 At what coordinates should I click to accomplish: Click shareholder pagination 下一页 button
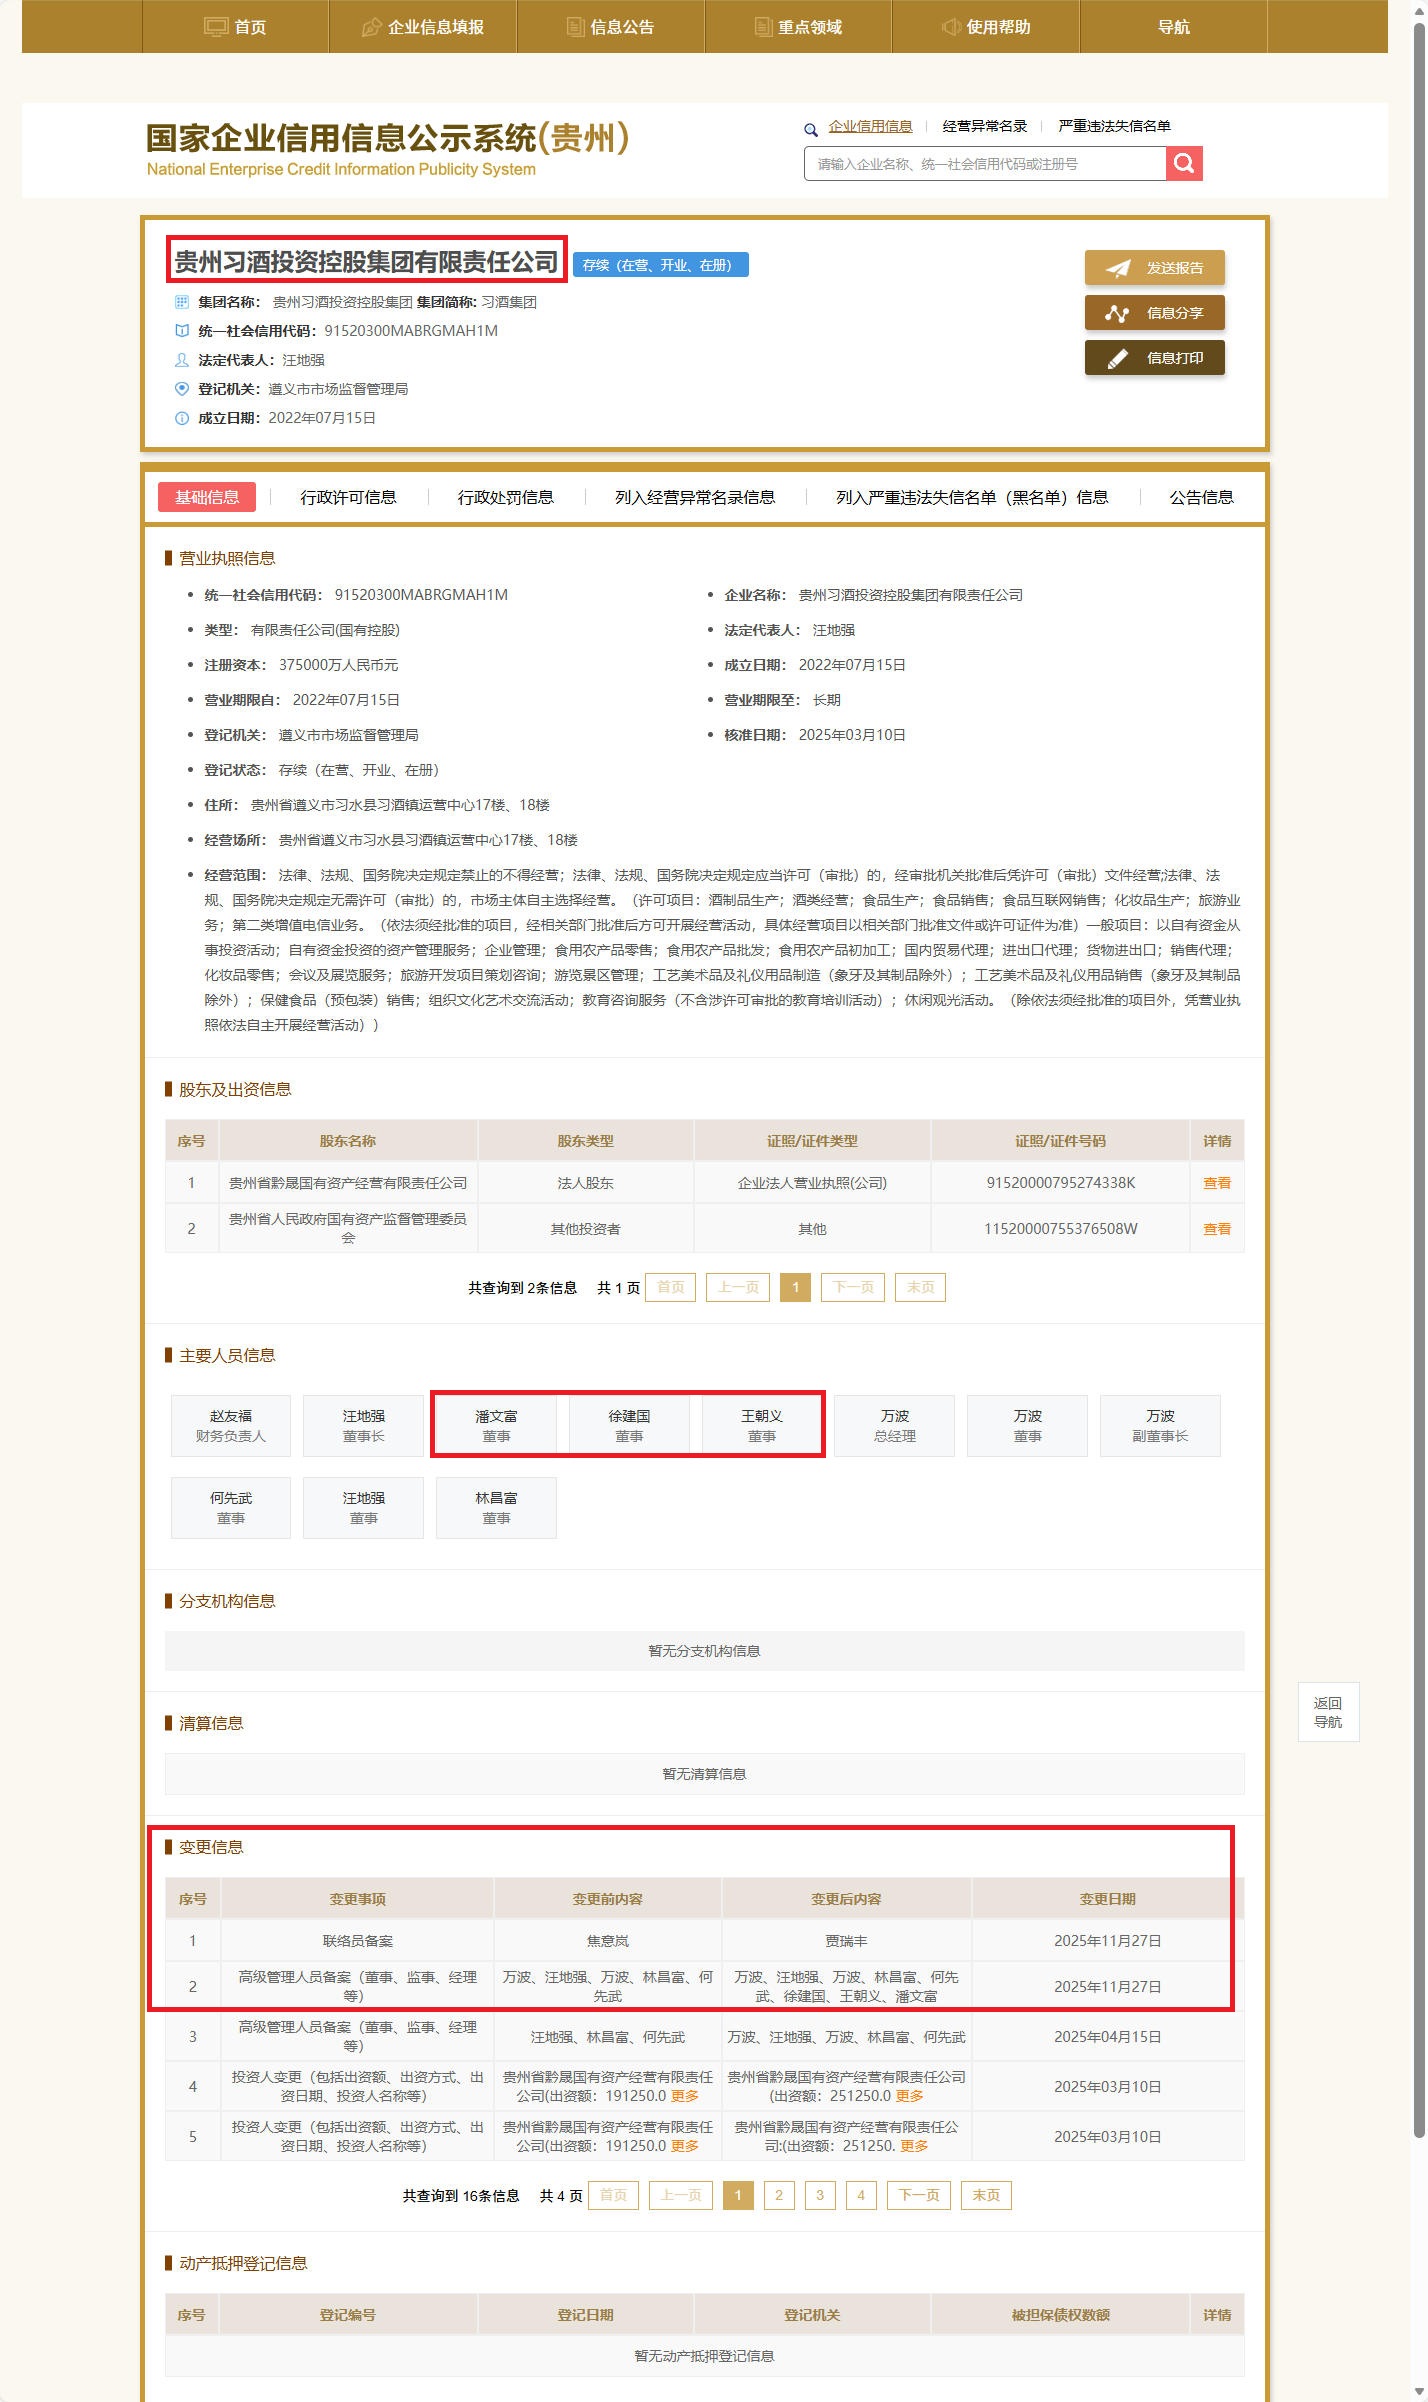click(x=853, y=1287)
